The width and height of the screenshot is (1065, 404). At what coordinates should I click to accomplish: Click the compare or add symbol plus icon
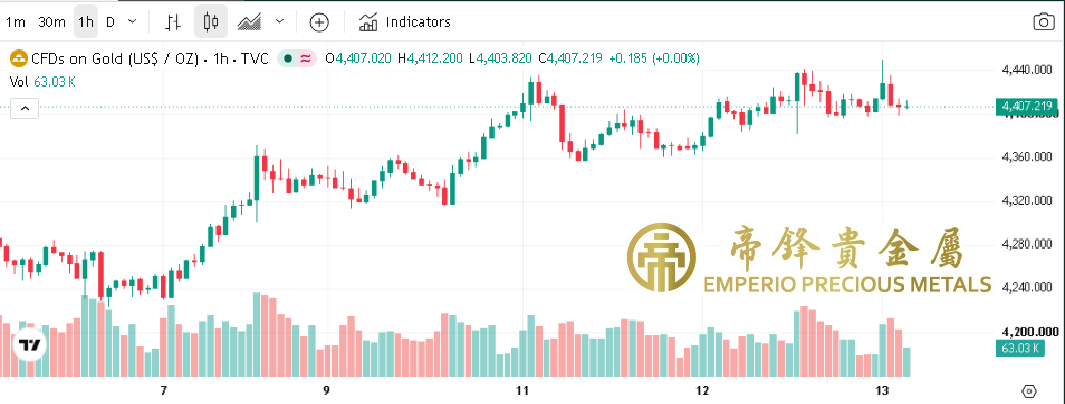click(319, 22)
